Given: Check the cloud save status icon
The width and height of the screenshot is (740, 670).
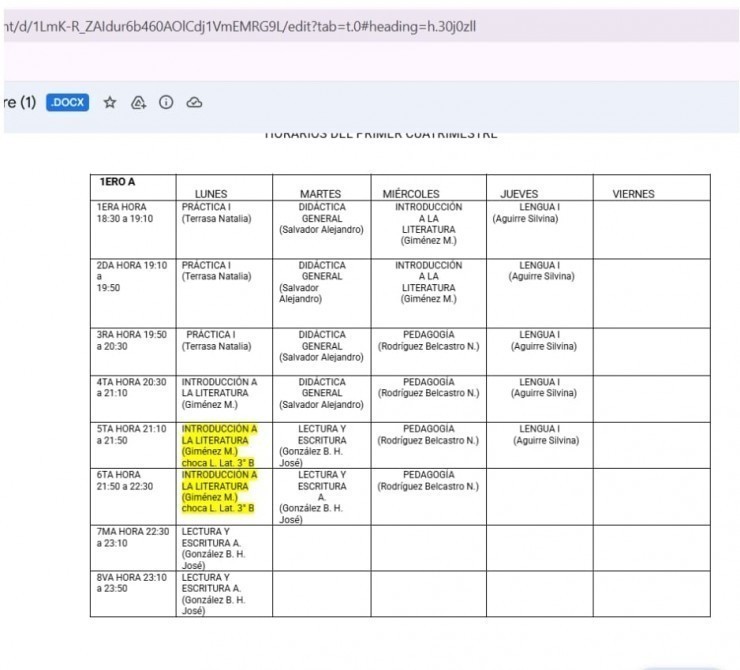Looking at the screenshot, I should click(x=195, y=102).
